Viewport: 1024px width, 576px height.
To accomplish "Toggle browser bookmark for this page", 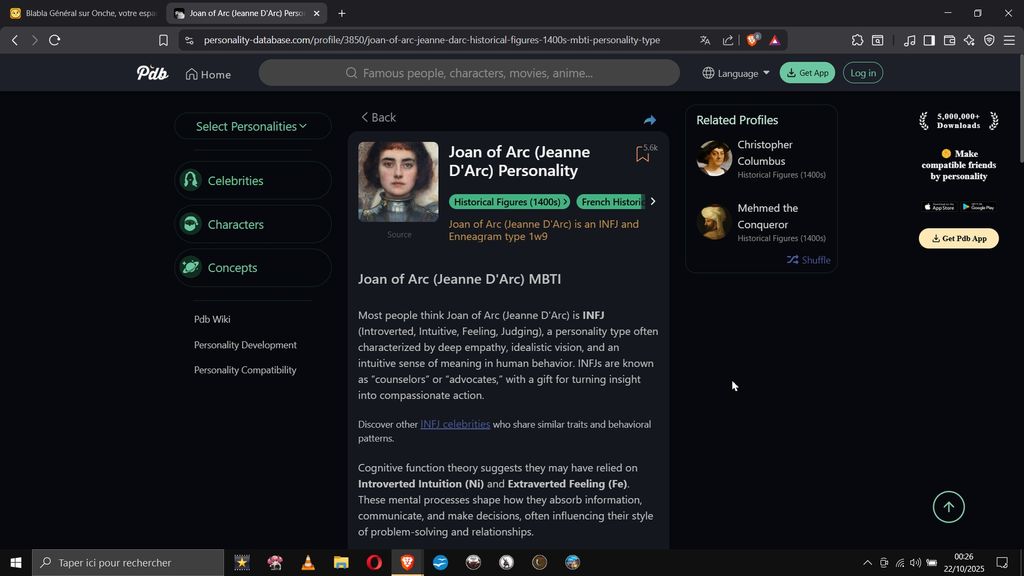I will [x=163, y=40].
